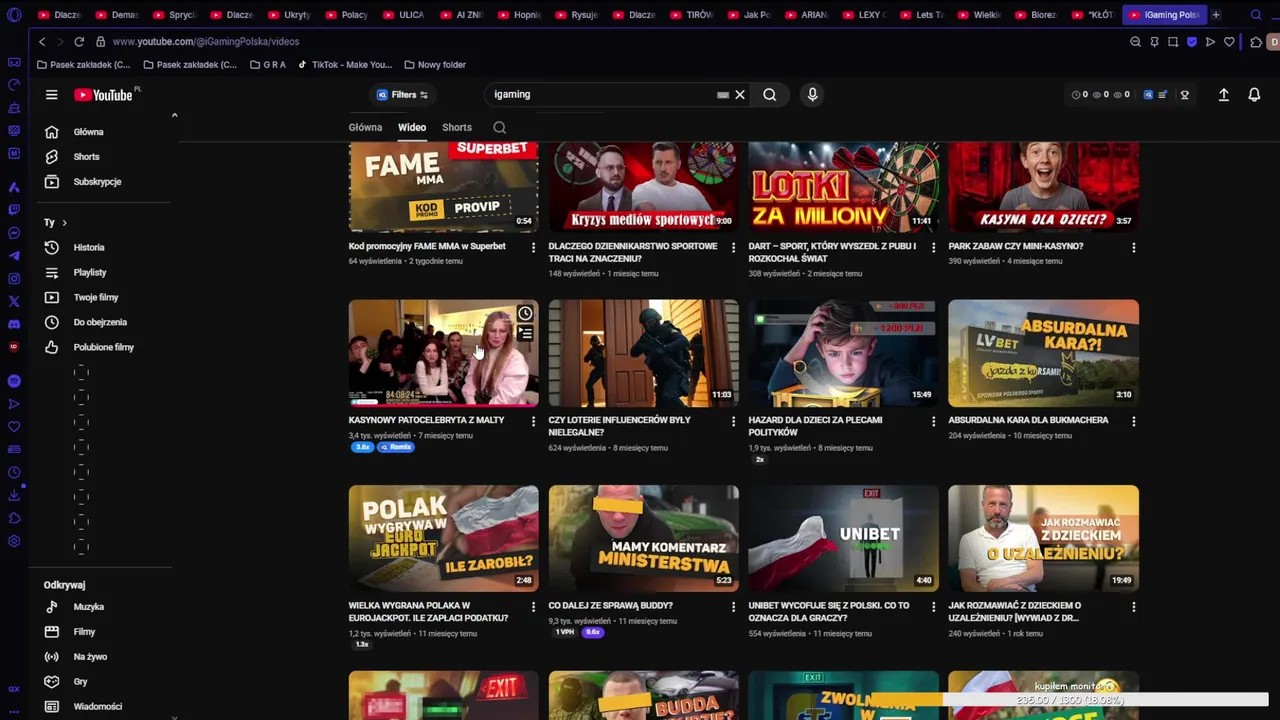Click the upload arrow icon in header
Screen dimensions: 1280x720
[x=1223, y=95]
